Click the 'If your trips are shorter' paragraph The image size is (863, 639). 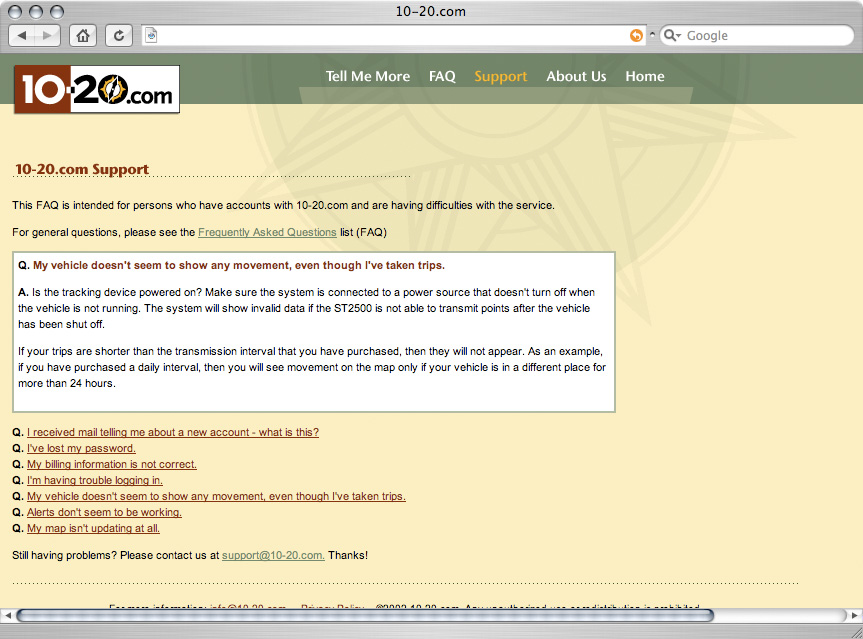(312, 367)
